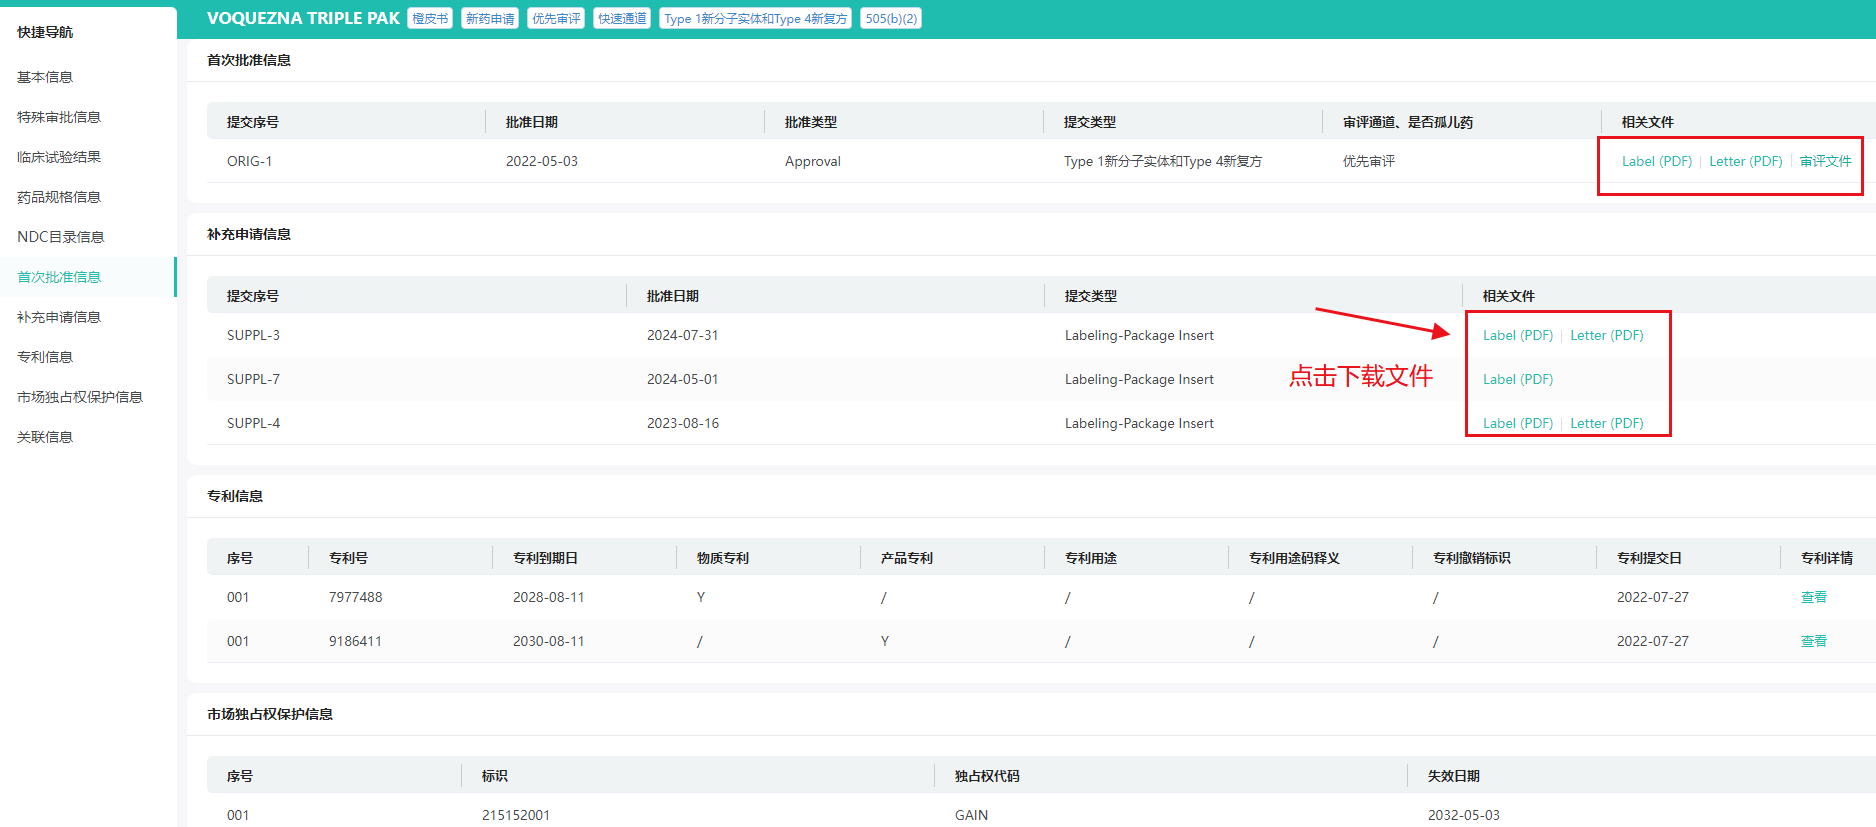This screenshot has height=827, width=1876.
Task: Download SUPPL-7 Label (PDF)
Action: [x=1518, y=379]
